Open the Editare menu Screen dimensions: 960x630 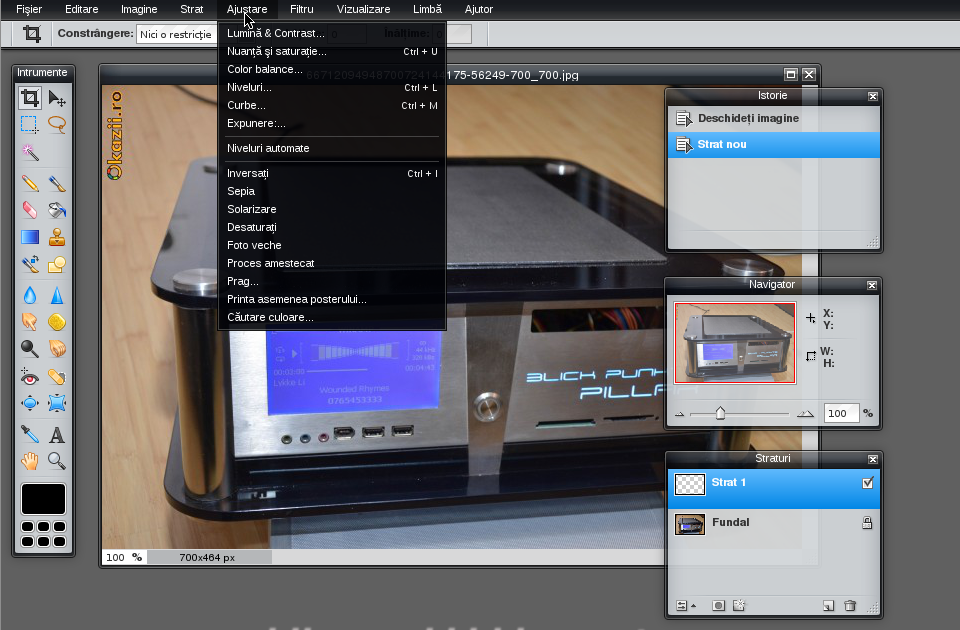point(81,9)
